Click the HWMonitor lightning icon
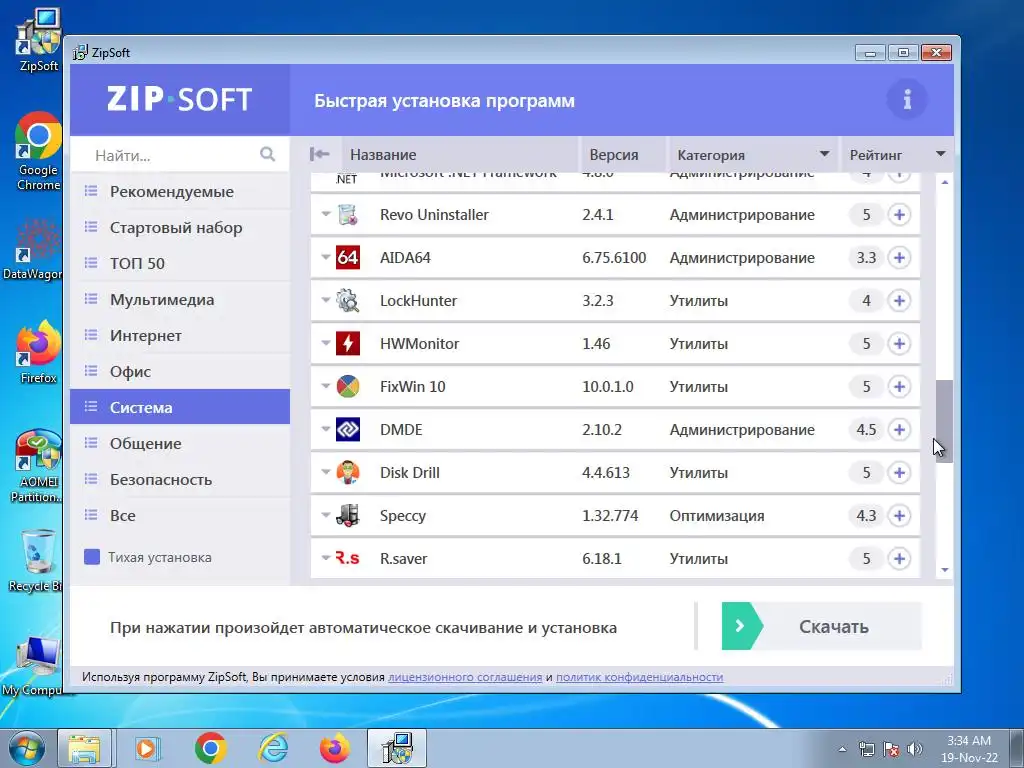This screenshot has width=1024, height=768. [x=347, y=344]
